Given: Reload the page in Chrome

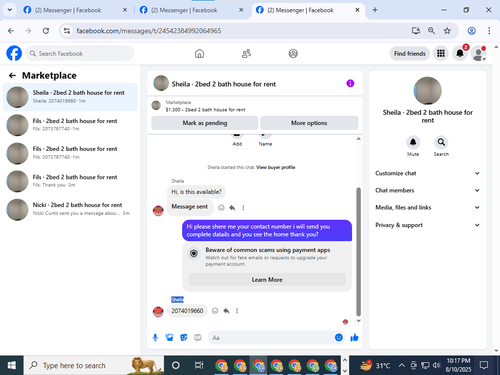Looking at the screenshot, I should [46, 31].
